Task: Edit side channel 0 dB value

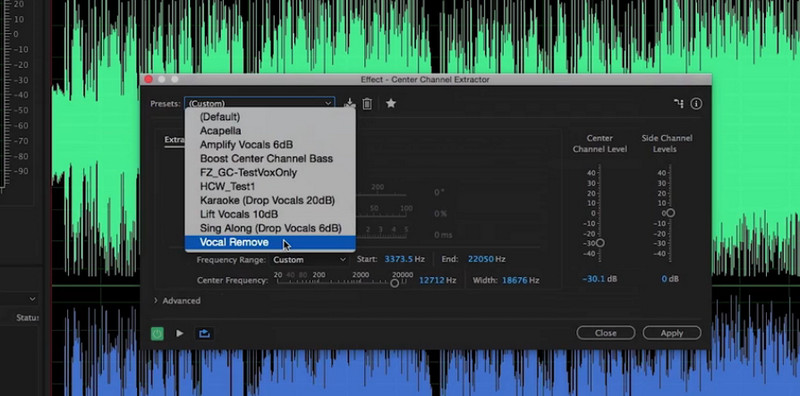Action: [664, 279]
